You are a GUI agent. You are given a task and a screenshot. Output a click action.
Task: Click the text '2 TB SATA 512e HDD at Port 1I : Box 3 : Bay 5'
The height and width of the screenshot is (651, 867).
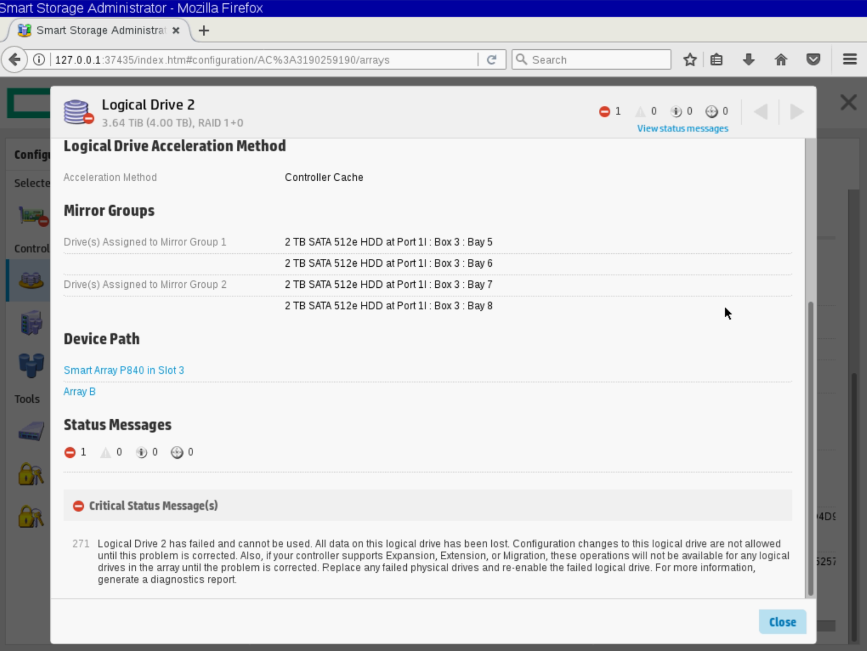388,242
